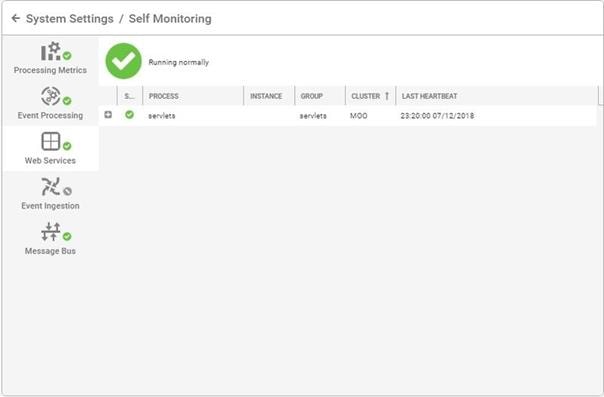Go back using the arrow icon
604x397 pixels.
pyautogui.click(x=16, y=18)
